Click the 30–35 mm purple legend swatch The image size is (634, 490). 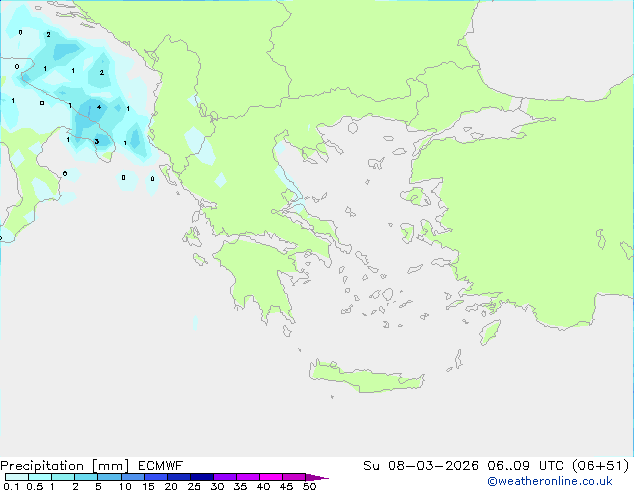pos(224,477)
